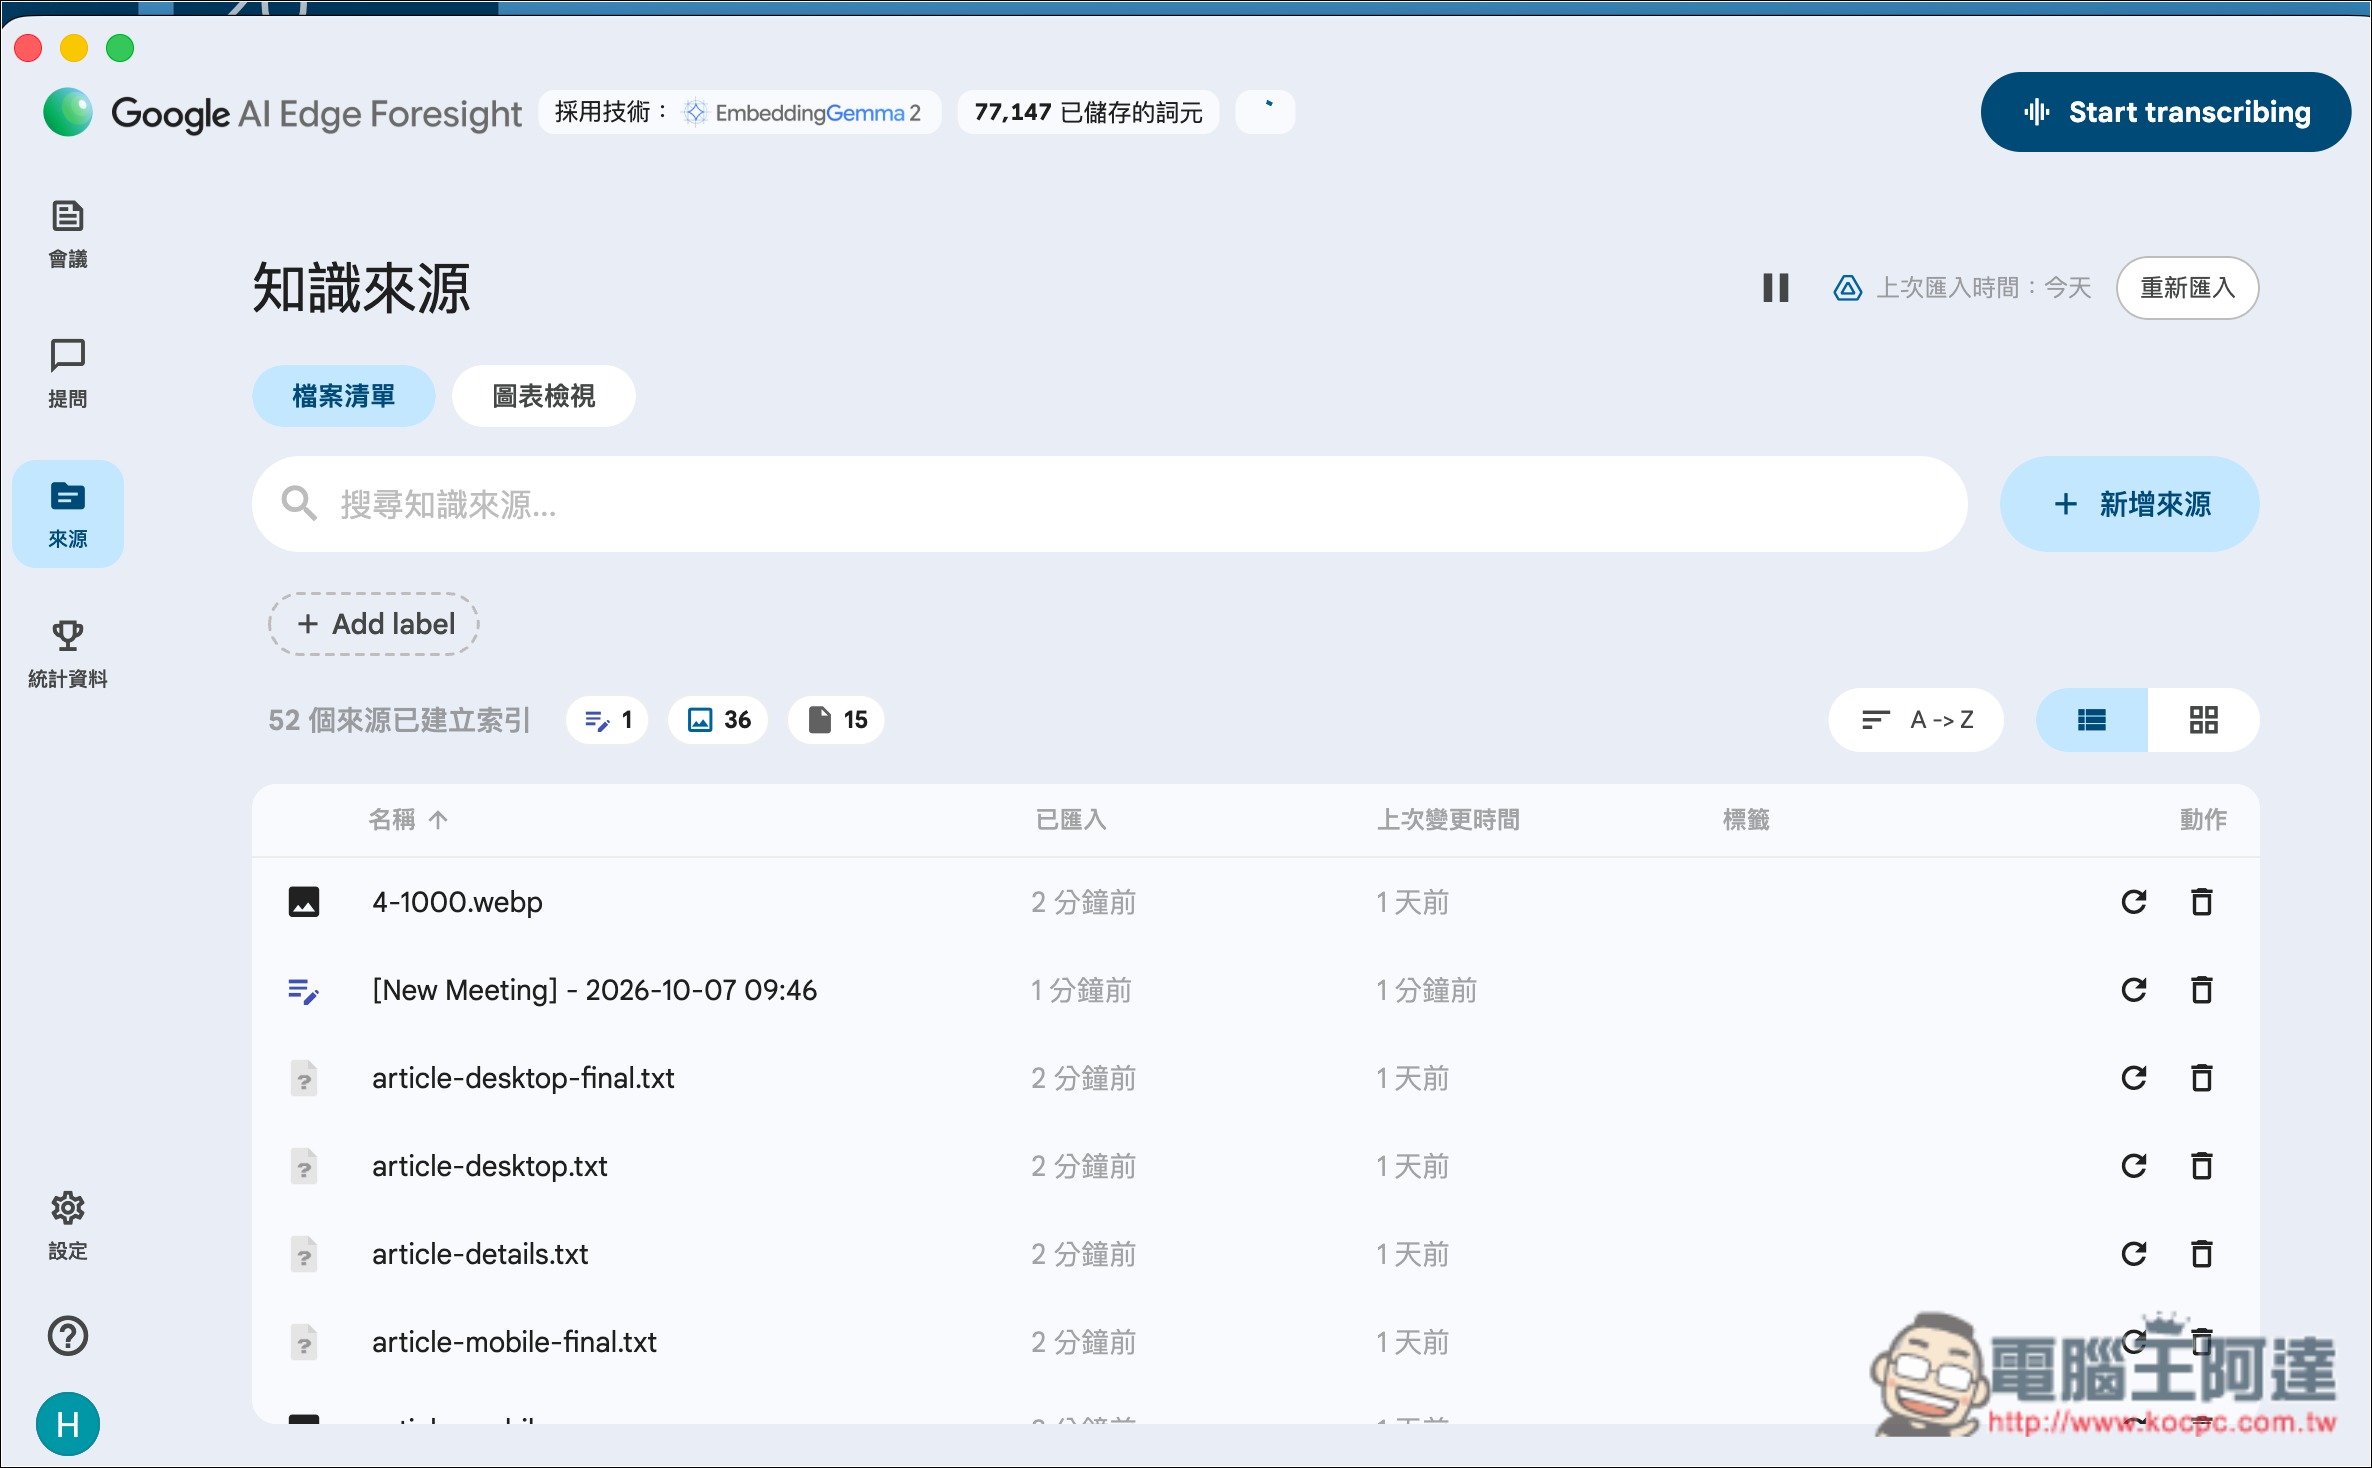
Task: Open the H user profile avatar
Action: click(x=68, y=1424)
